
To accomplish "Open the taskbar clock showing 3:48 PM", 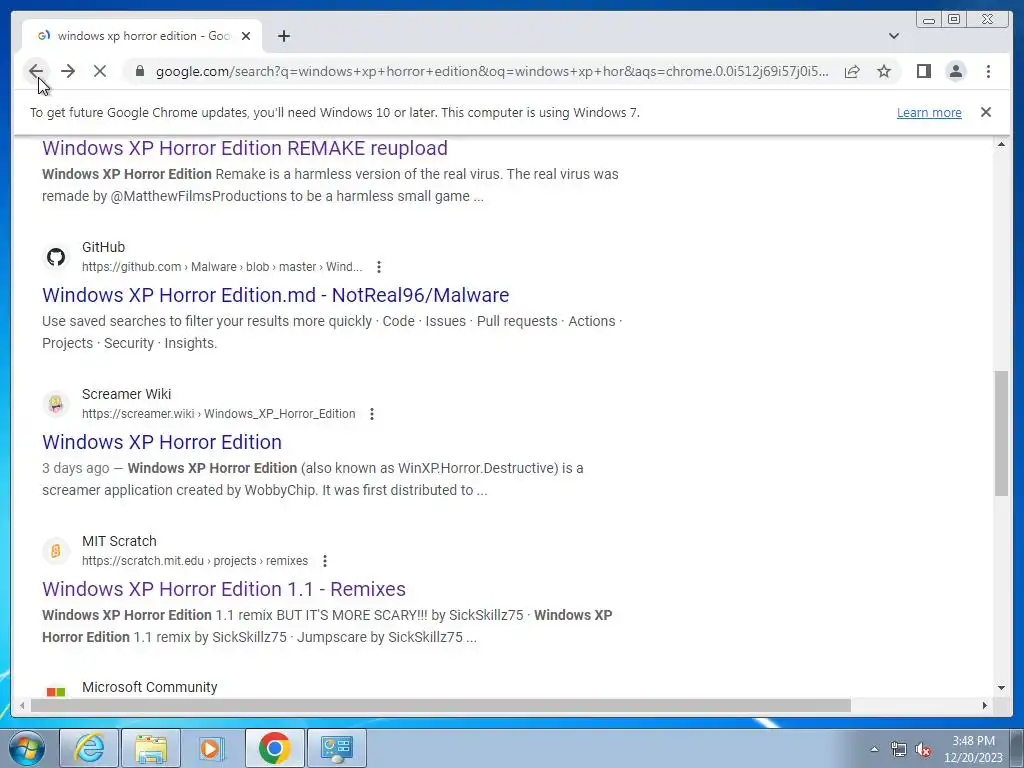I will [x=973, y=749].
